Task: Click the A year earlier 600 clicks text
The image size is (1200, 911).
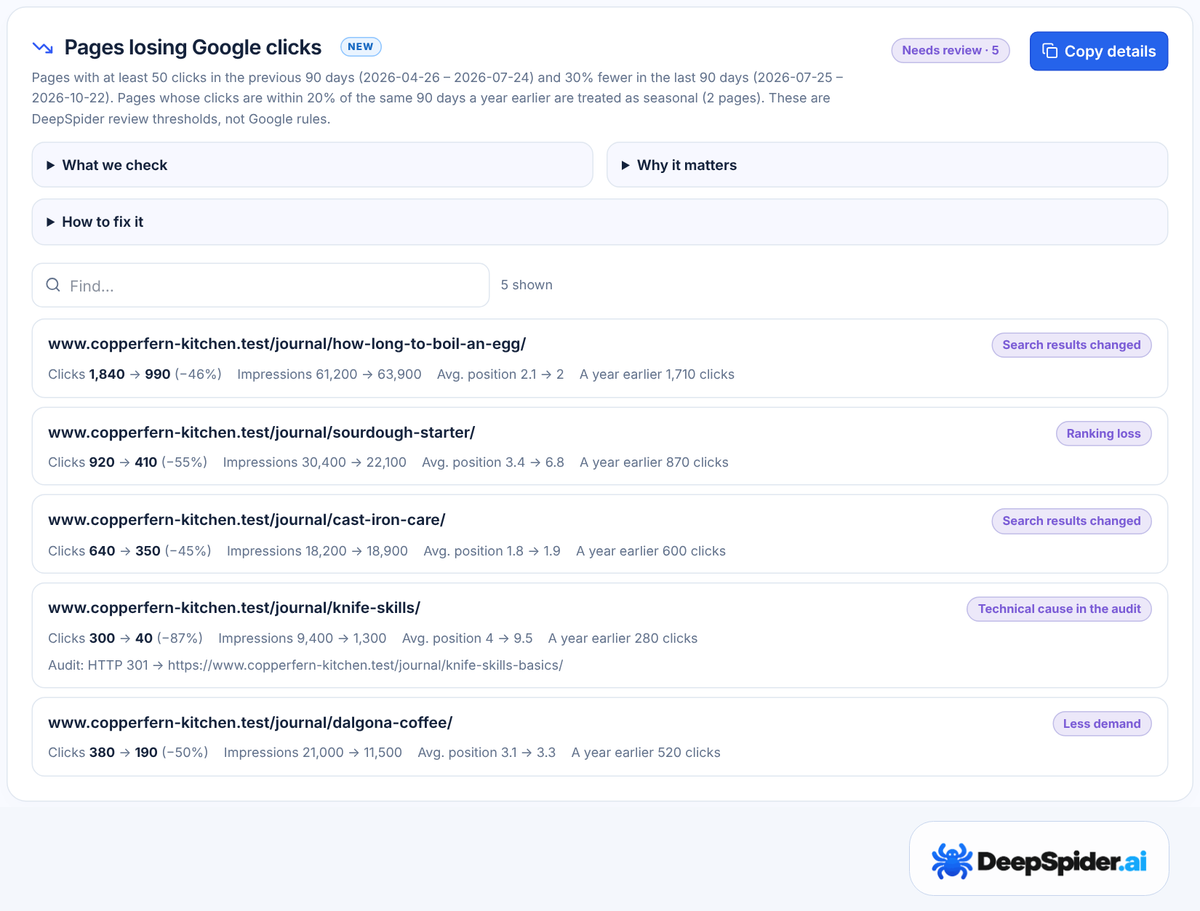Action: (x=651, y=550)
